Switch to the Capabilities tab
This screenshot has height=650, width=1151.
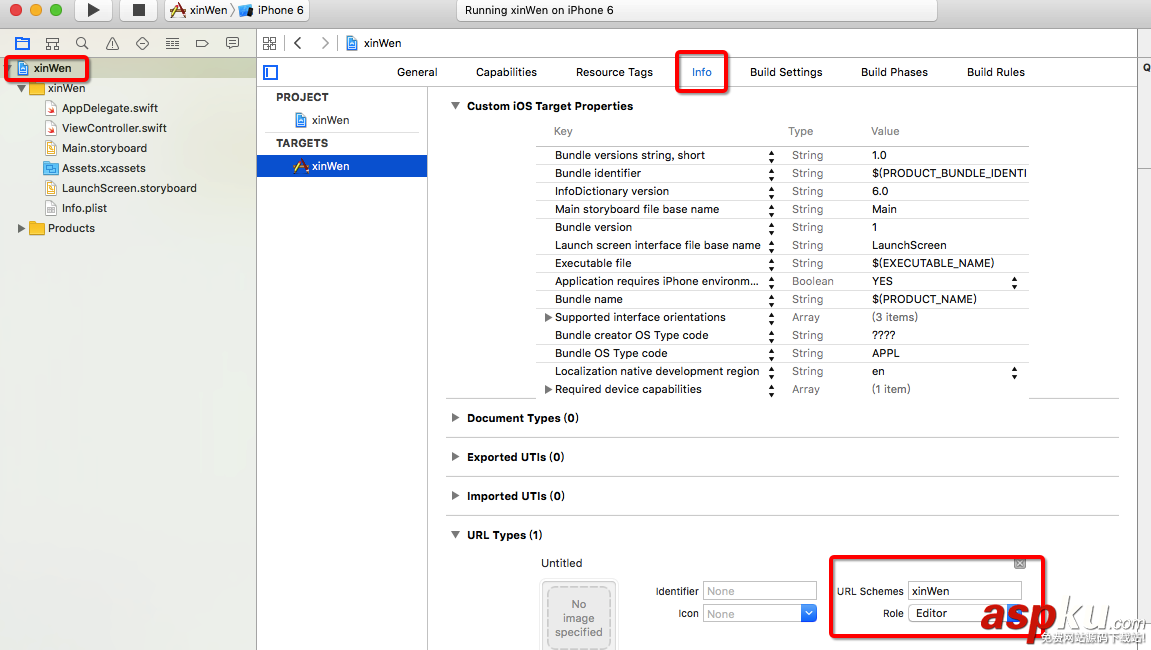[x=506, y=72]
